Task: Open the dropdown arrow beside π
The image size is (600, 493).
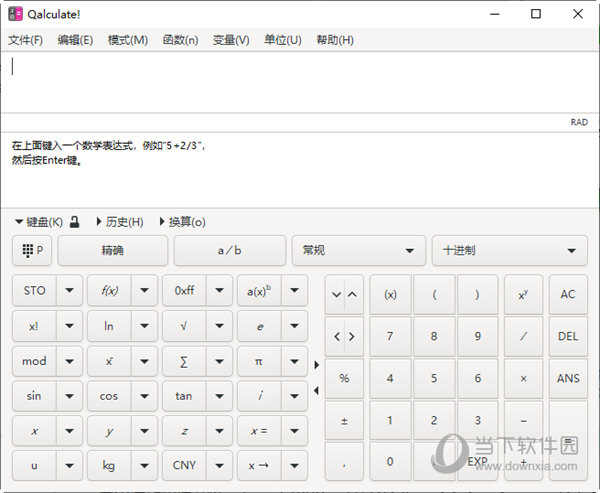Action: click(x=294, y=361)
